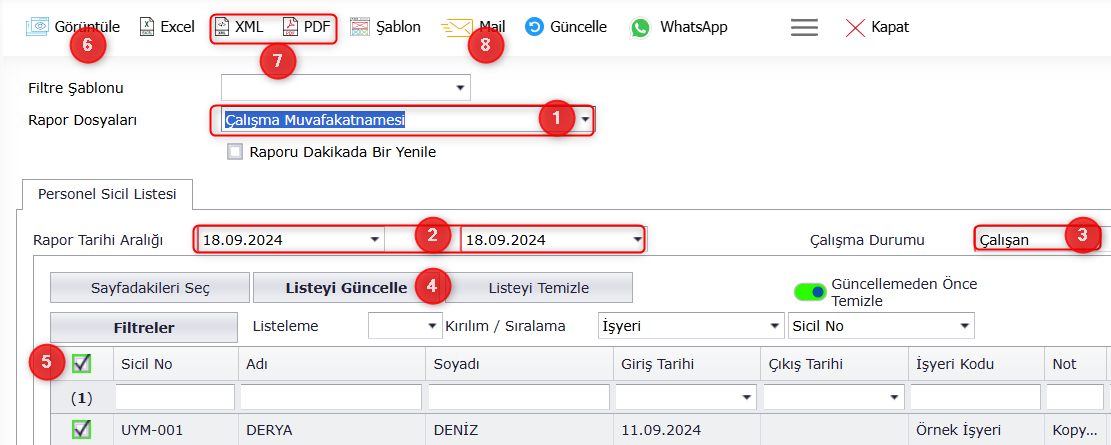Uncheck the select-all header checkbox
This screenshot has height=445, width=1111.
click(82, 364)
